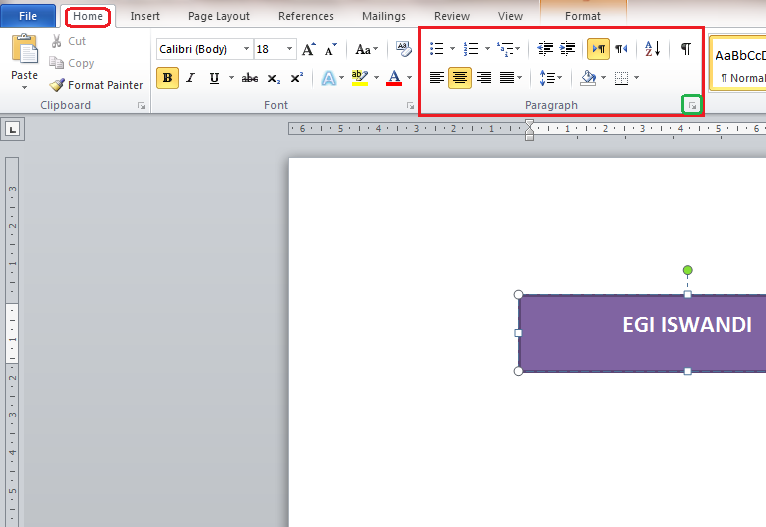The height and width of the screenshot is (527, 766).
Task: Click the Line Spacing icon
Action: point(547,78)
